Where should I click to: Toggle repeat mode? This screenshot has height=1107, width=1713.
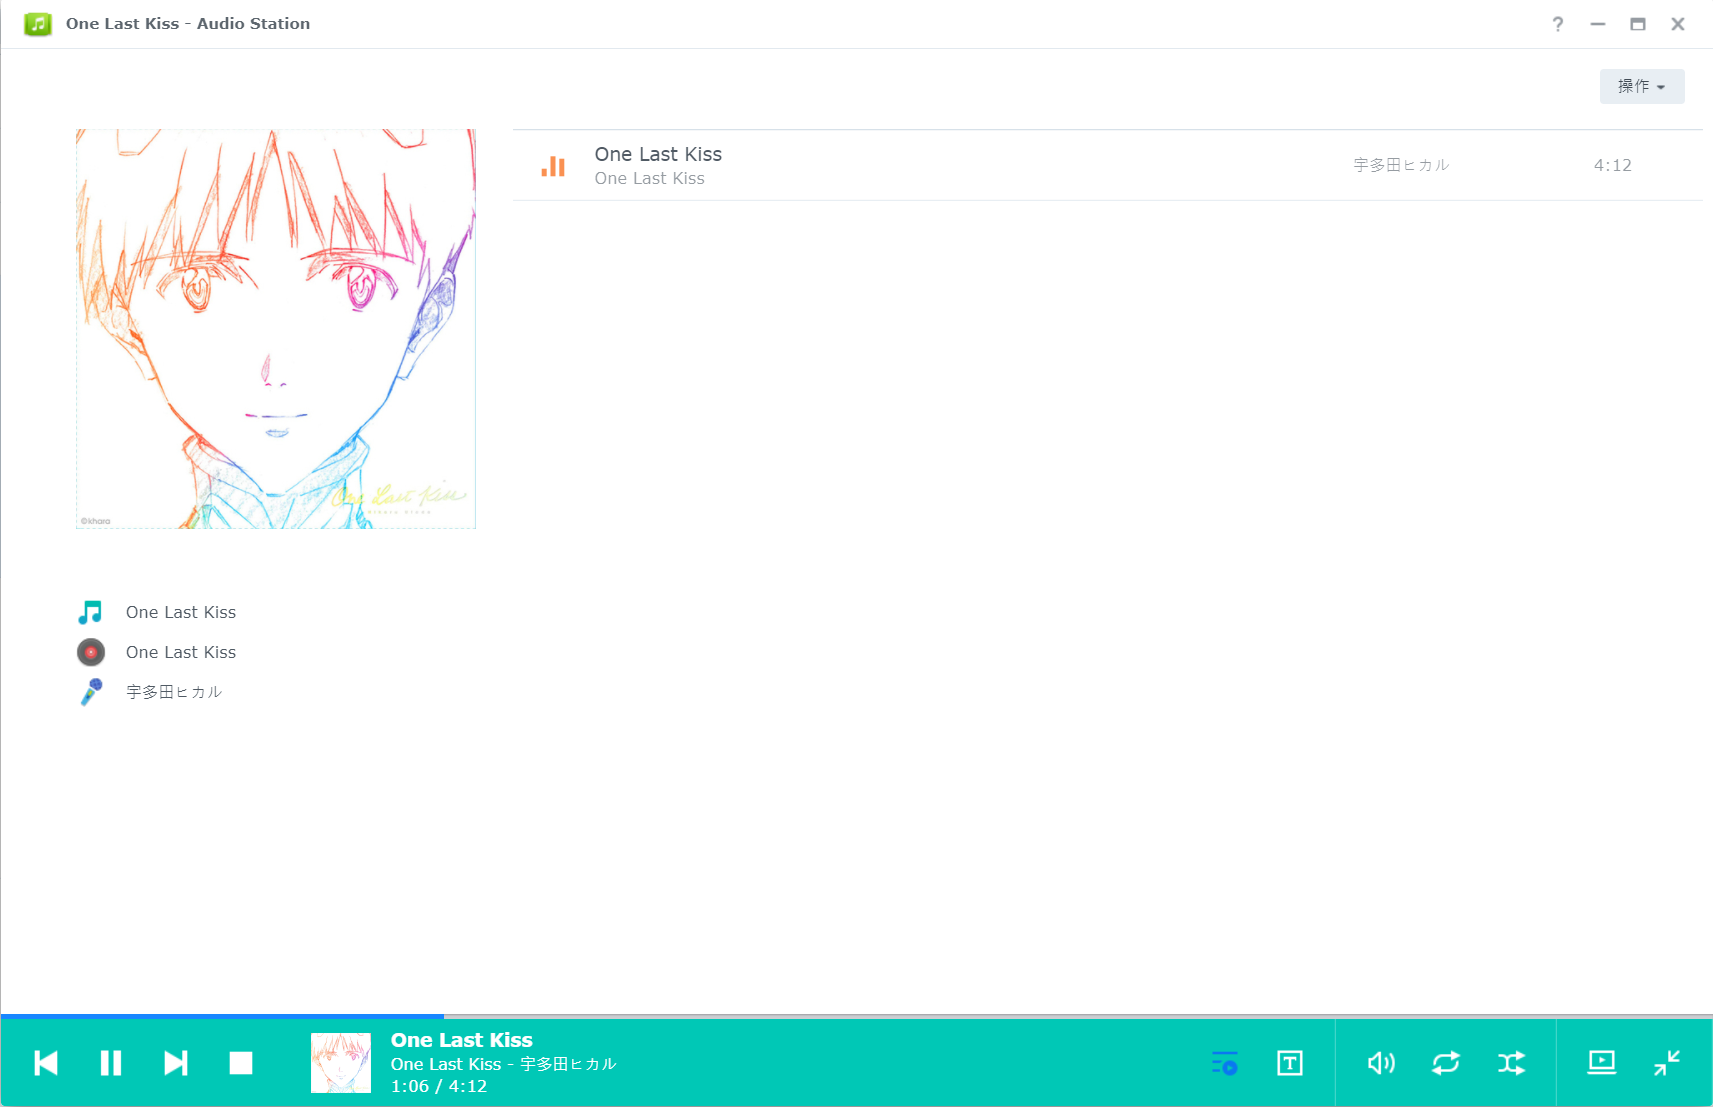pos(1446,1063)
